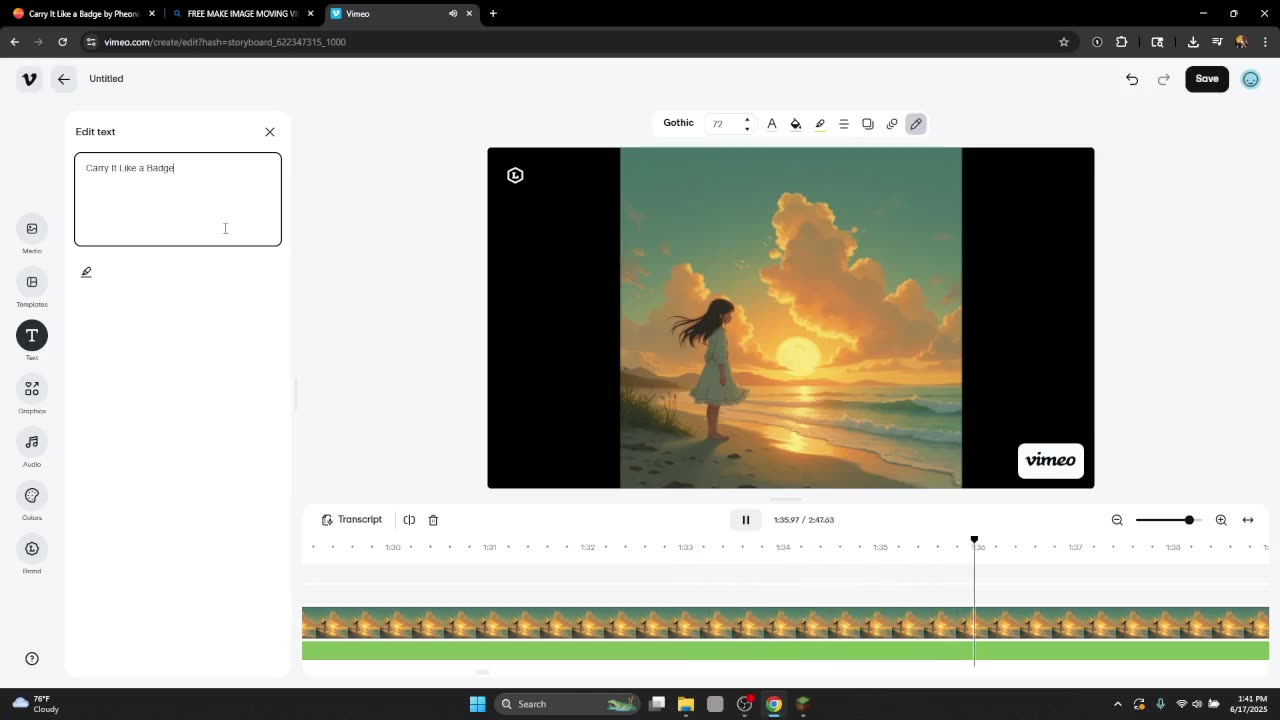Image resolution: width=1280 pixels, height=720 pixels.
Task: Click the Save button
Action: [1207, 79]
